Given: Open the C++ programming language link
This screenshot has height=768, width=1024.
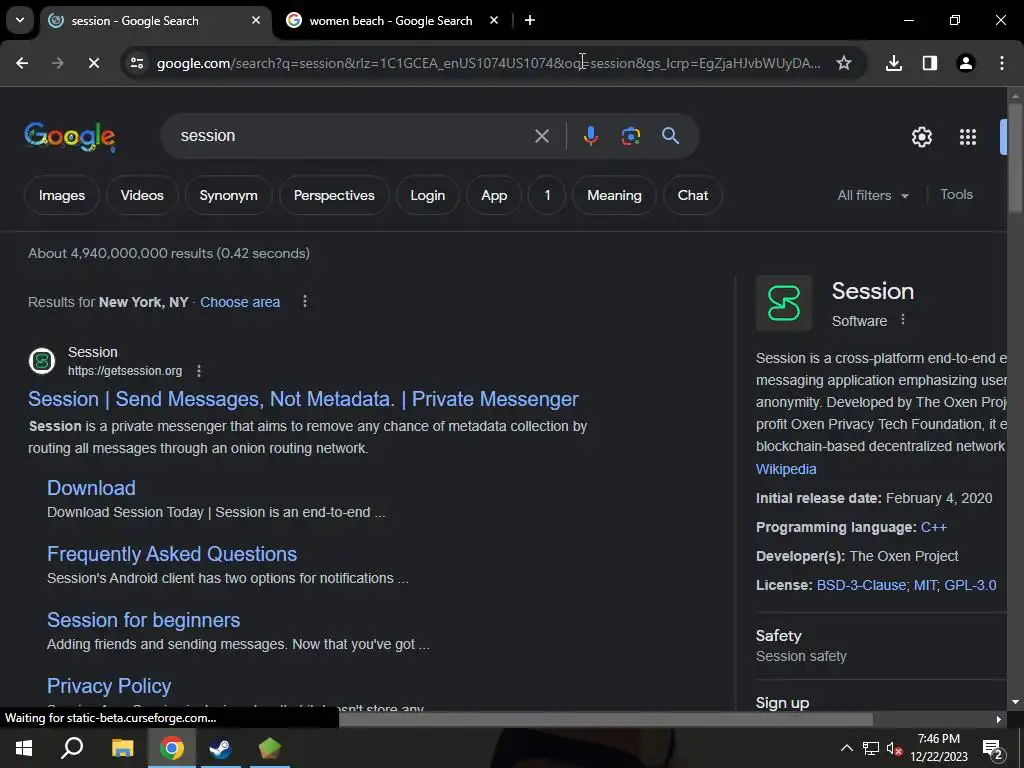Looking at the screenshot, I should (x=933, y=527).
